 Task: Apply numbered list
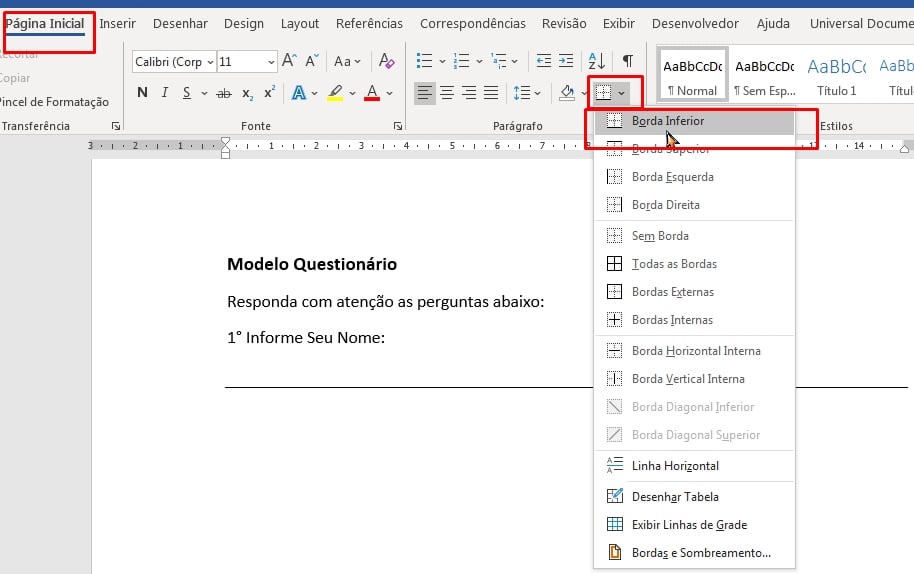point(462,61)
